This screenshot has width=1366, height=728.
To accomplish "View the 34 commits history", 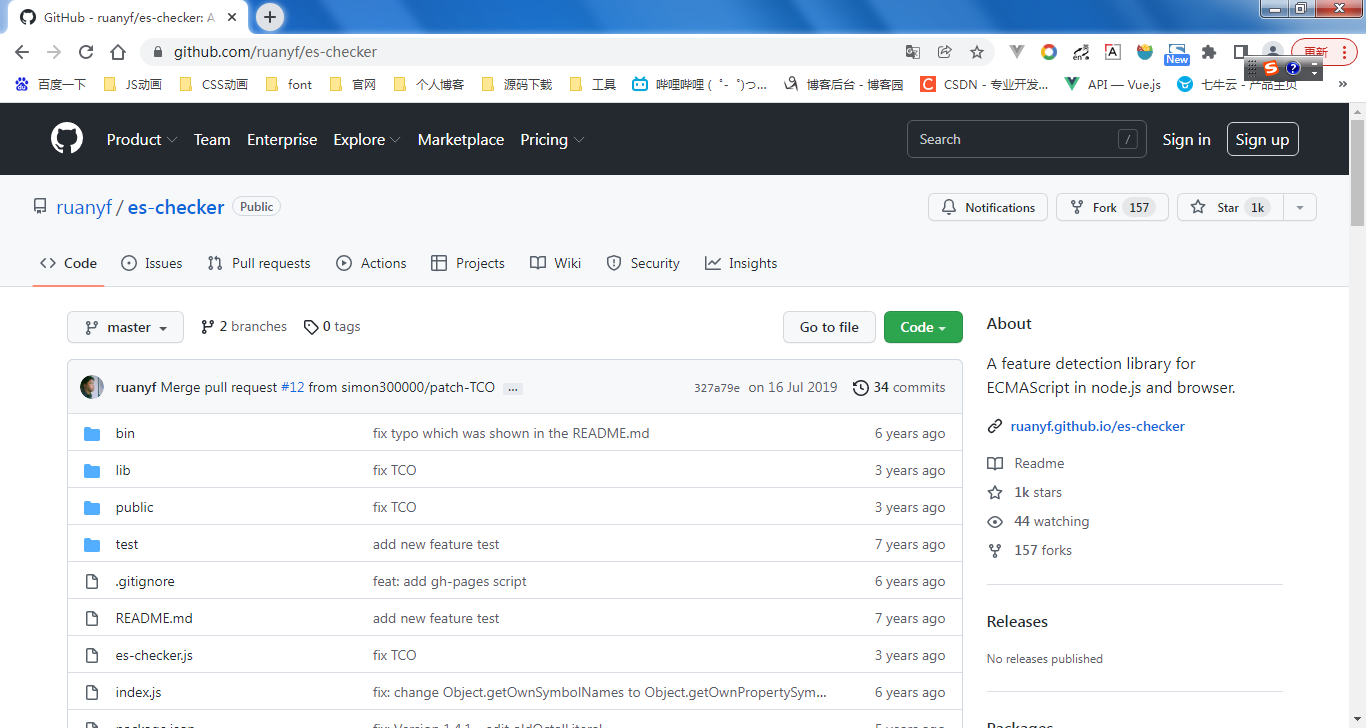I will (x=899, y=387).
